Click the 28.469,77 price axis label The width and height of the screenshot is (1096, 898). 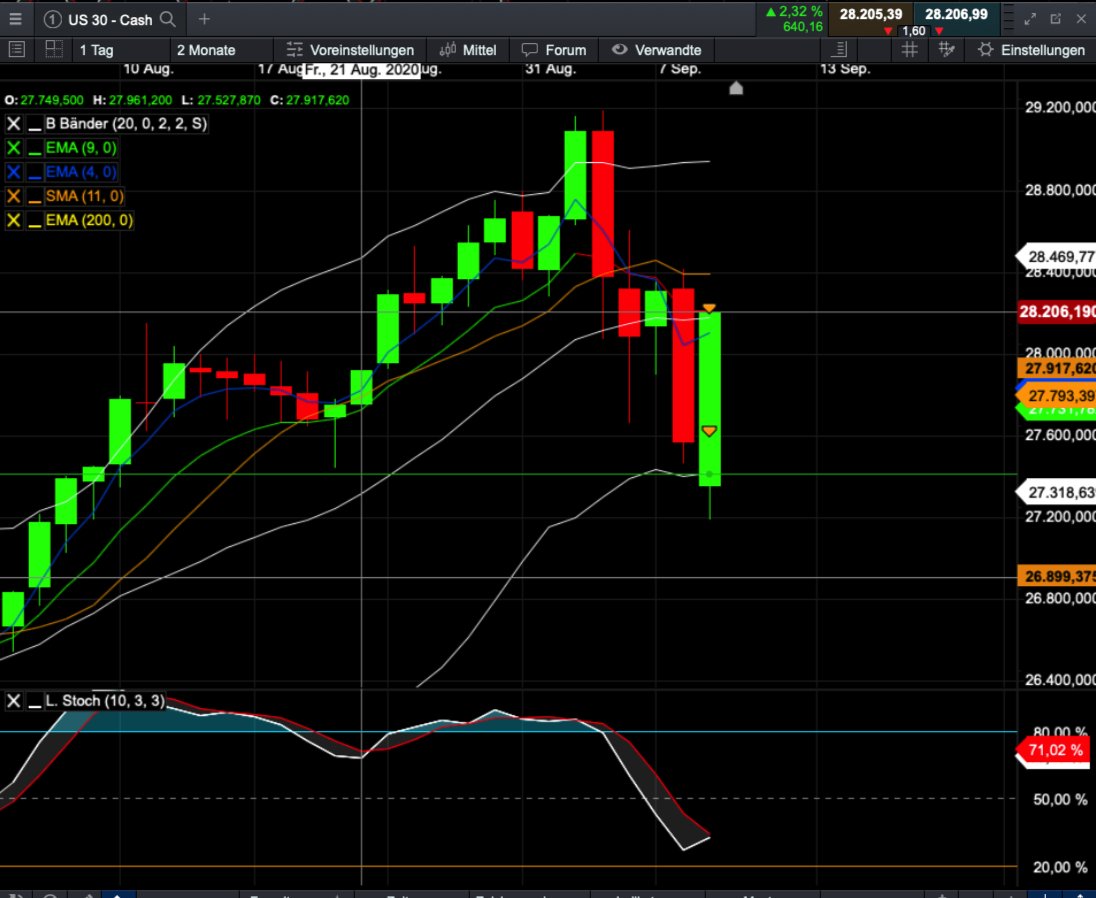click(1056, 256)
